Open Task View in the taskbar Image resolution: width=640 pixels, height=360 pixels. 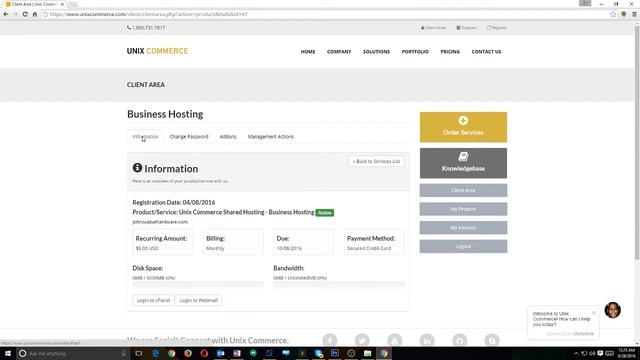pos(139,353)
